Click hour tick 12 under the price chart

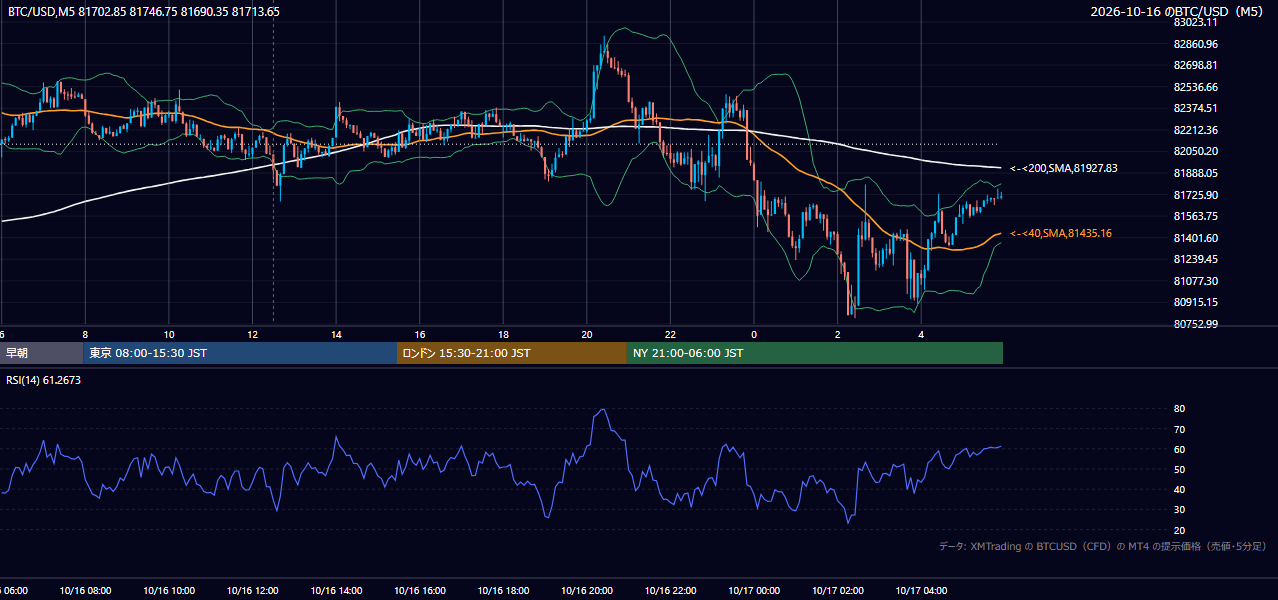[x=253, y=334]
